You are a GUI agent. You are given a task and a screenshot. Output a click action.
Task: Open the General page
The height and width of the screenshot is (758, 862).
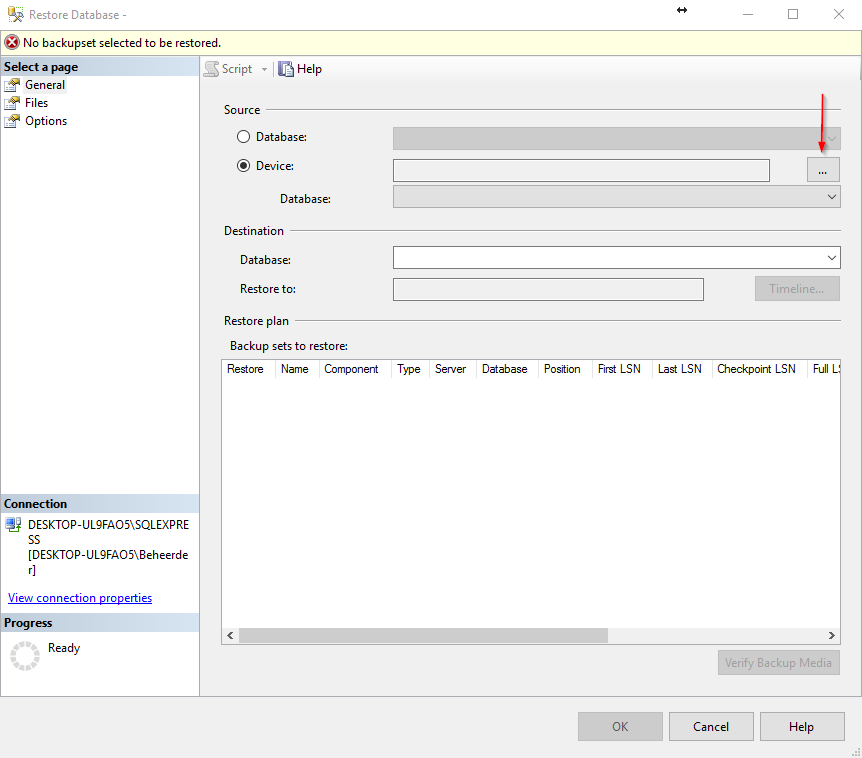pyautogui.click(x=45, y=85)
